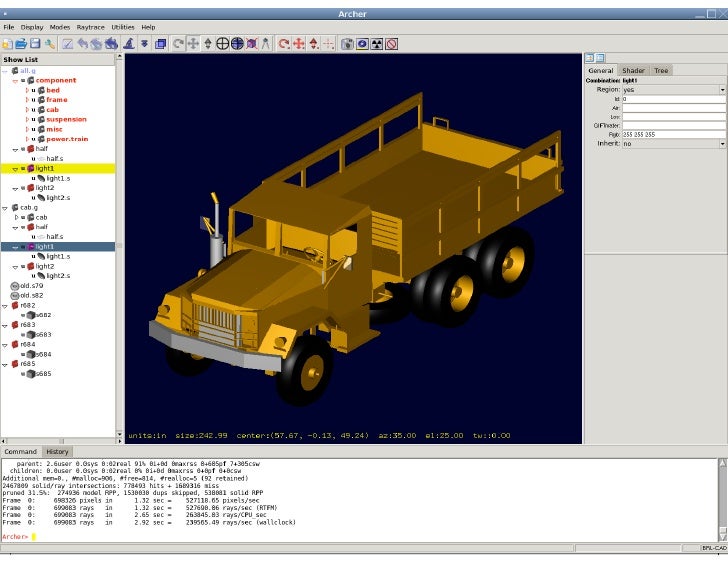Open the Raytrace menu
Image resolution: width=728 pixels, height=563 pixels.
pos(90,27)
